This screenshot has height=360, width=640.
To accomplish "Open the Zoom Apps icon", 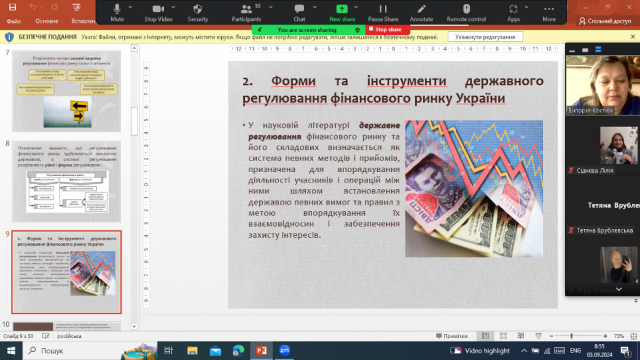I will click(x=513, y=13).
